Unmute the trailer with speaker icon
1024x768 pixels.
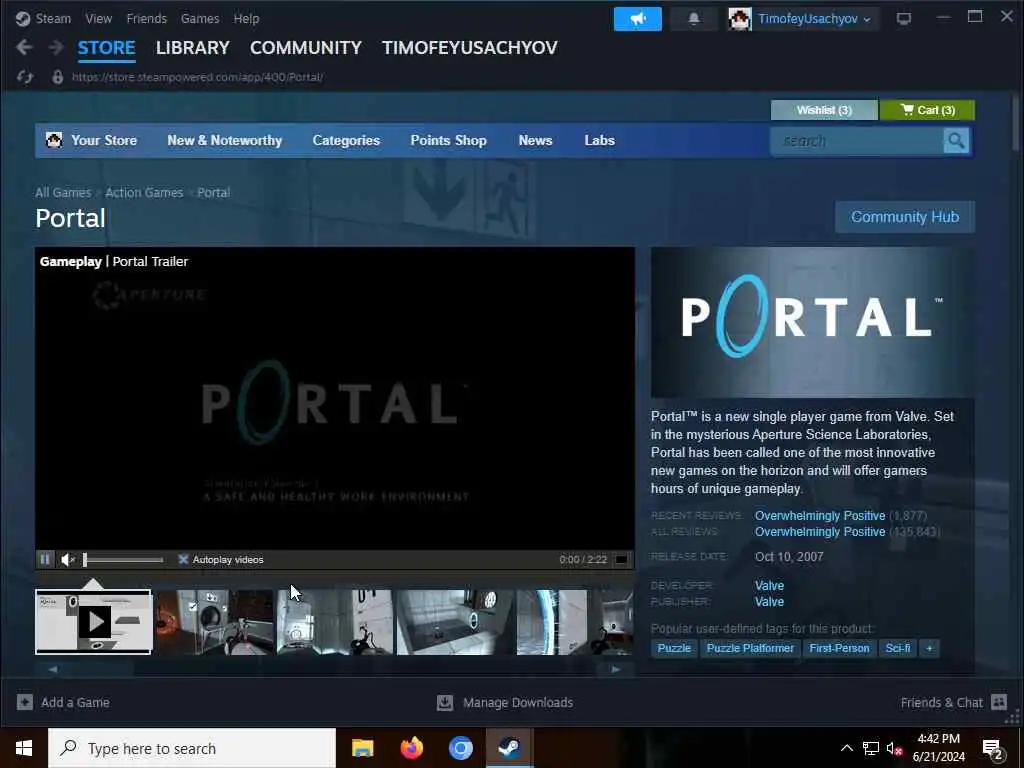click(68, 559)
